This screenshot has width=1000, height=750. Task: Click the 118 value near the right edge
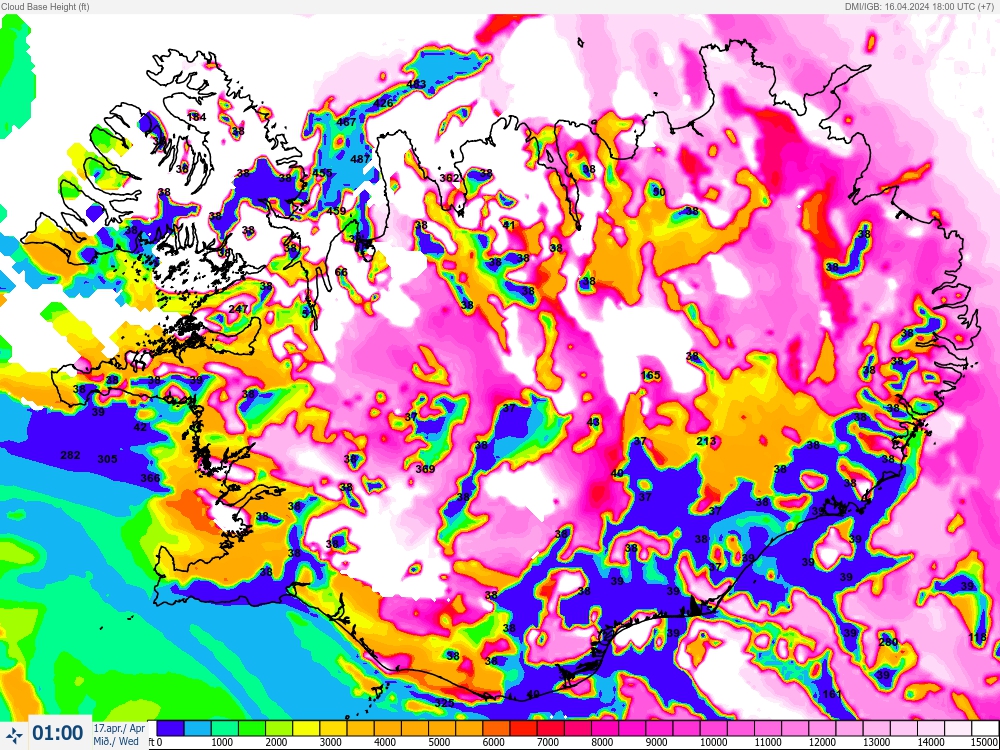[976, 637]
